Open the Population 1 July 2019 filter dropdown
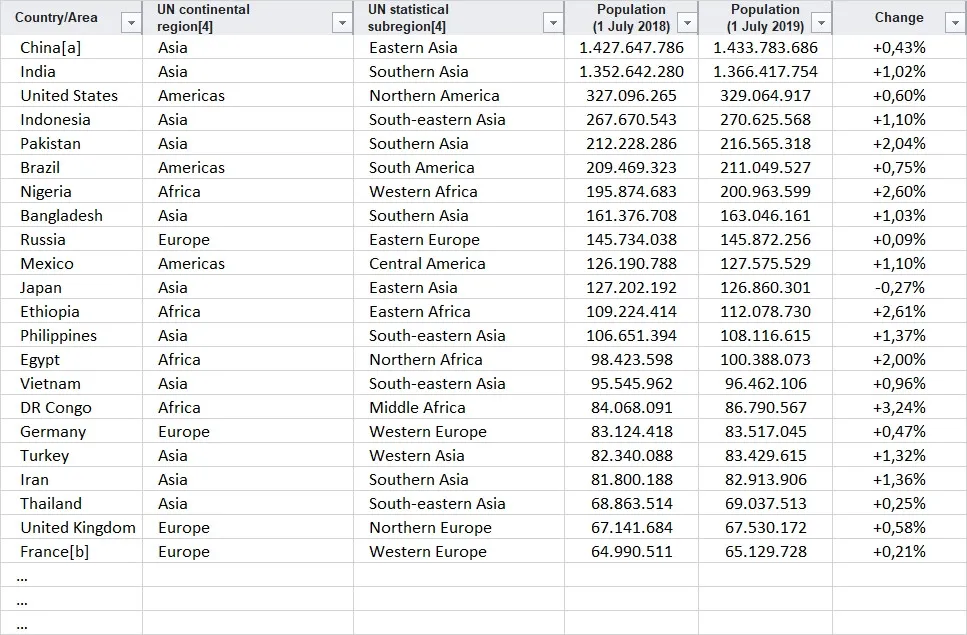The height and width of the screenshot is (635, 967). click(820, 23)
